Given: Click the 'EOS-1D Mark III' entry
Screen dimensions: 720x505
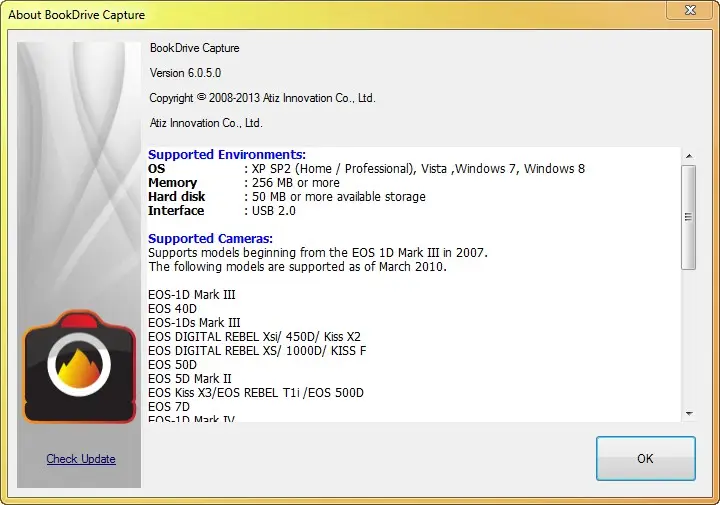Looking at the screenshot, I should (191, 294).
